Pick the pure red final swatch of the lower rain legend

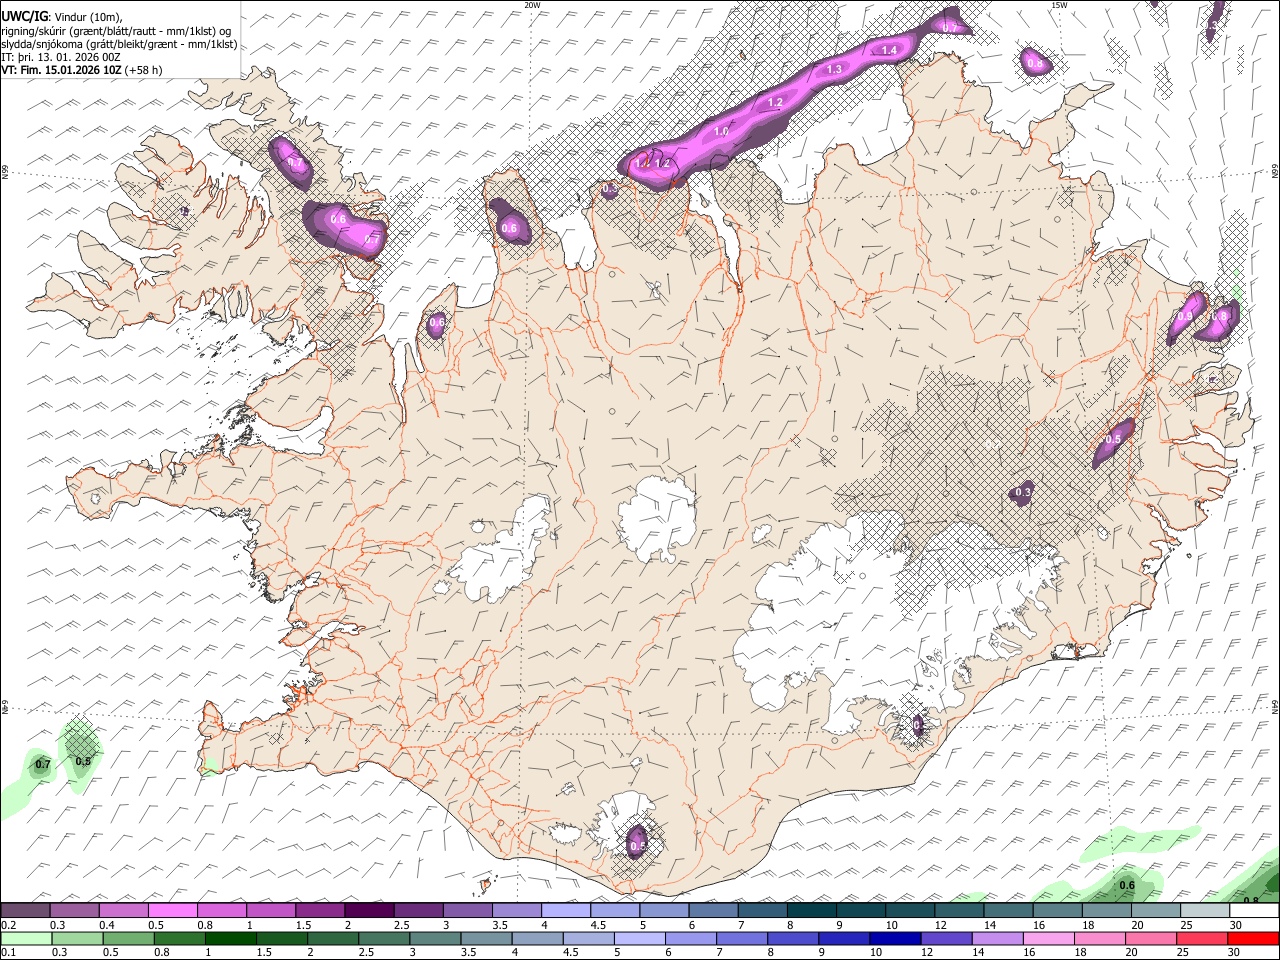[x=1255, y=938]
